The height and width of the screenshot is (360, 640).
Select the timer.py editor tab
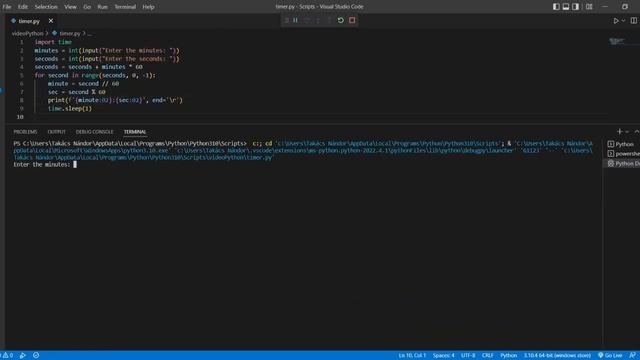pyautogui.click(x=29, y=21)
